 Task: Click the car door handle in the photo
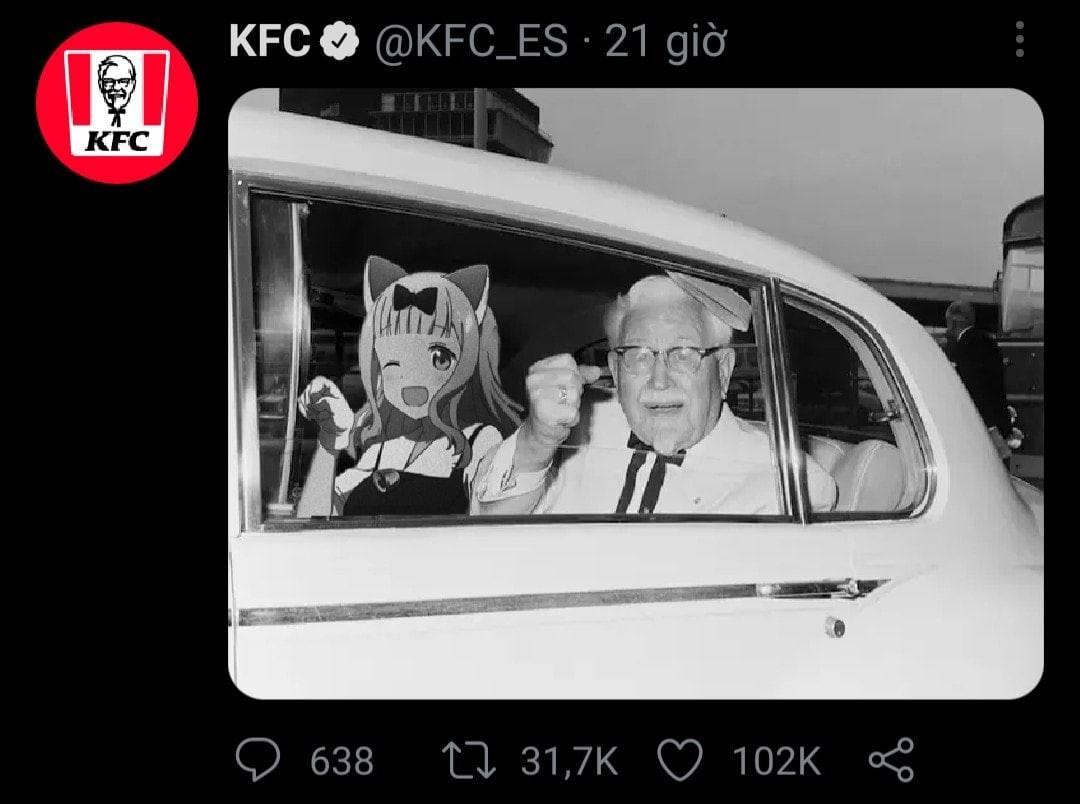point(820,590)
